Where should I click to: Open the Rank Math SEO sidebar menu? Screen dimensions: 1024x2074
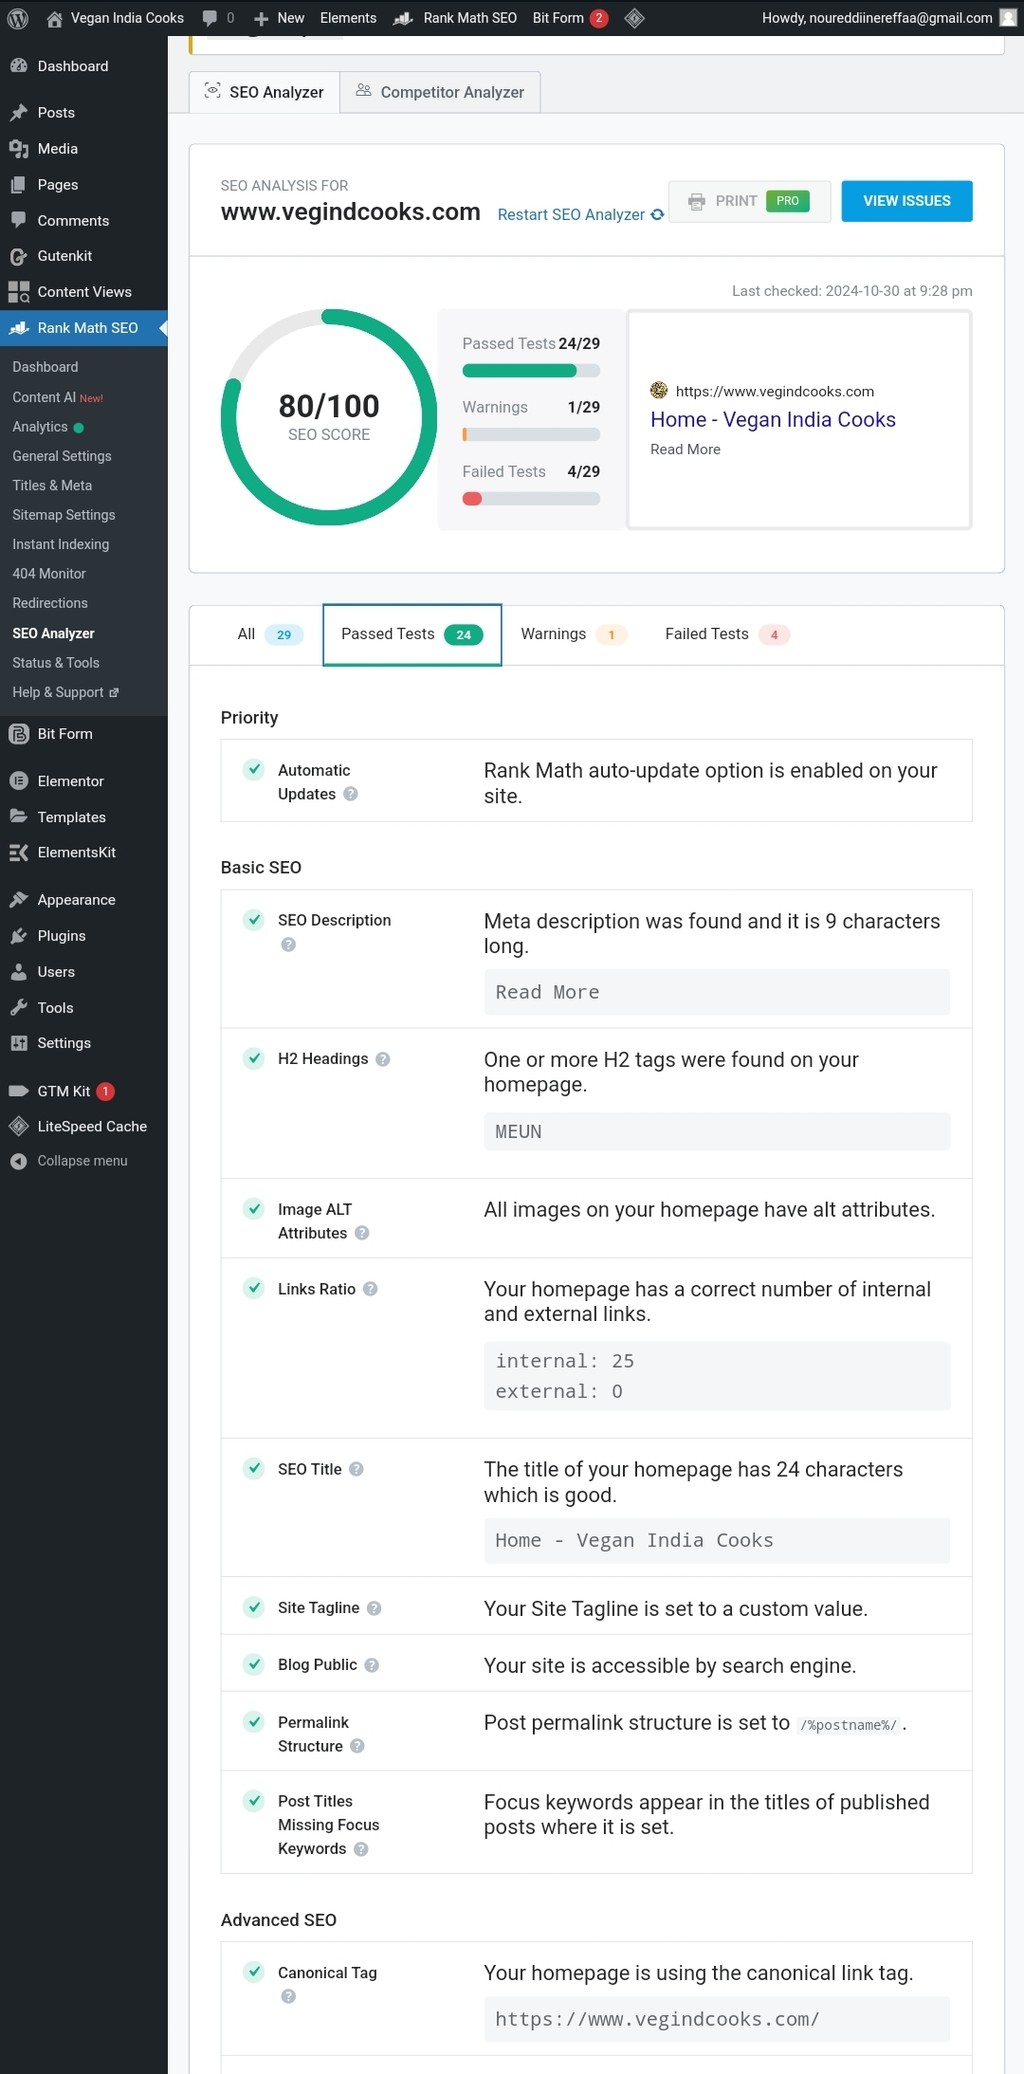point(84,328)
